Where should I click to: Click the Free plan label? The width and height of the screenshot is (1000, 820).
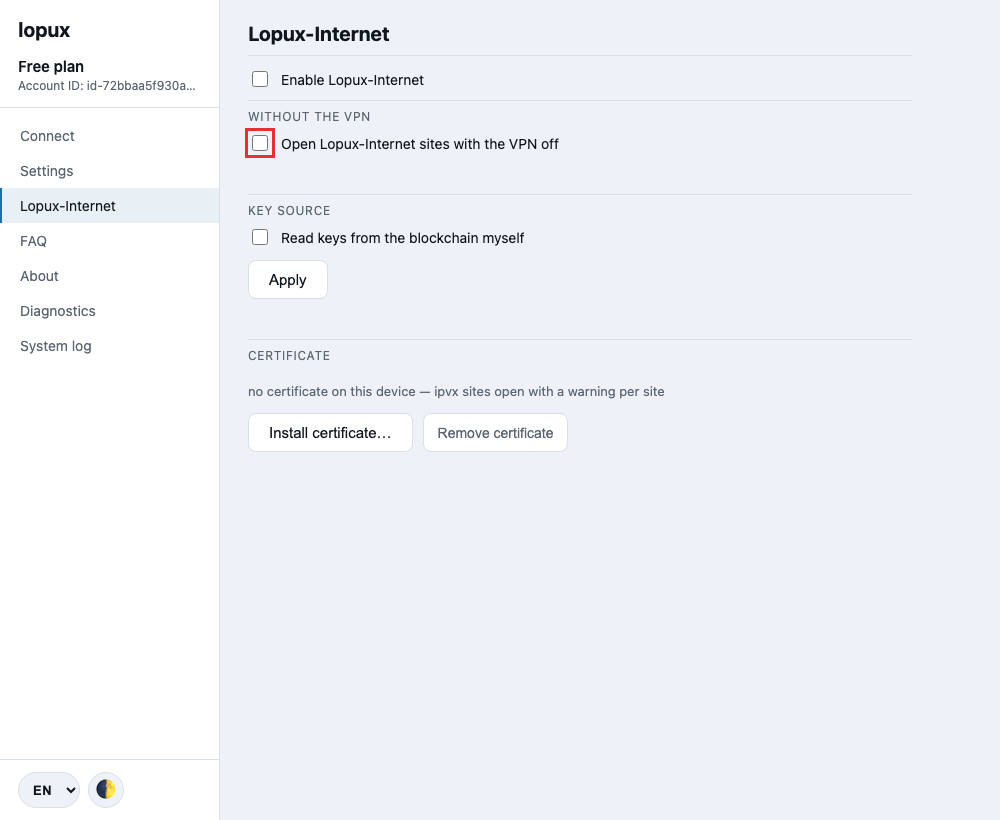click(x=51, y=66)
